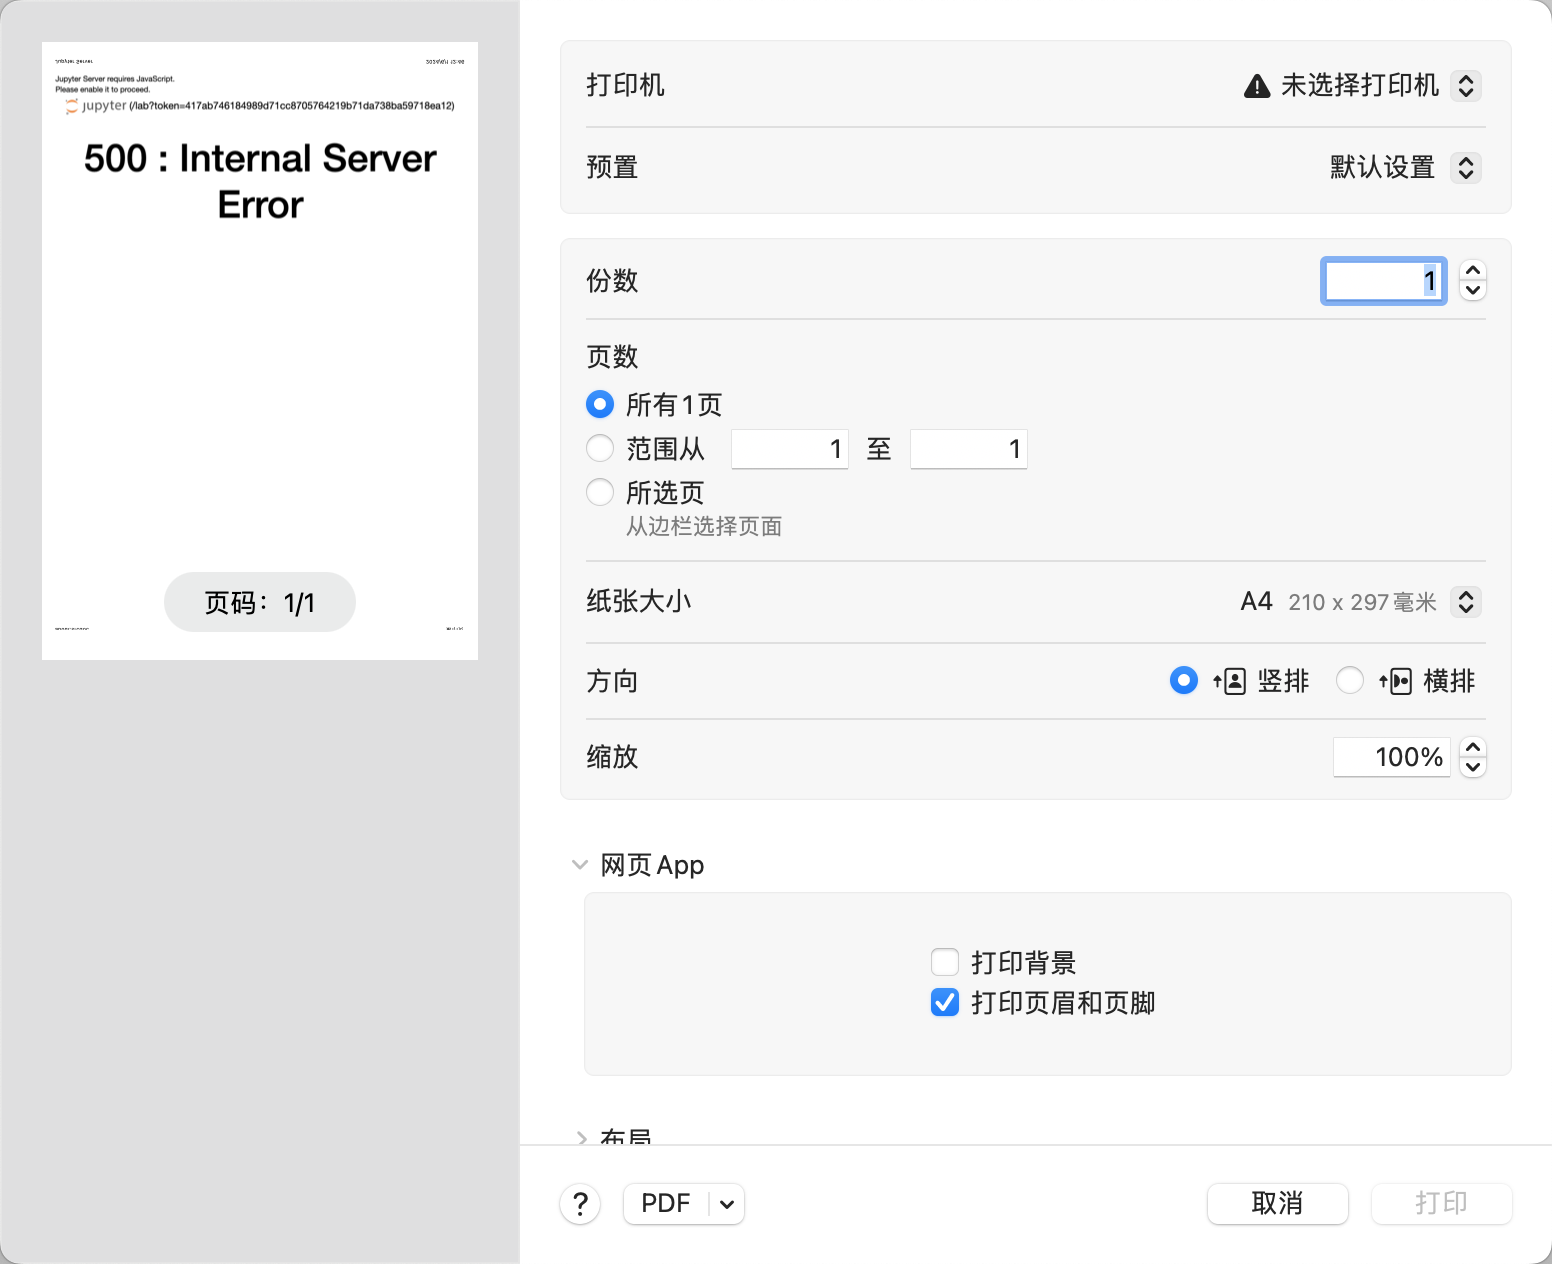Collapse the 网页 App section
1552x1264 pixels.
580,865
